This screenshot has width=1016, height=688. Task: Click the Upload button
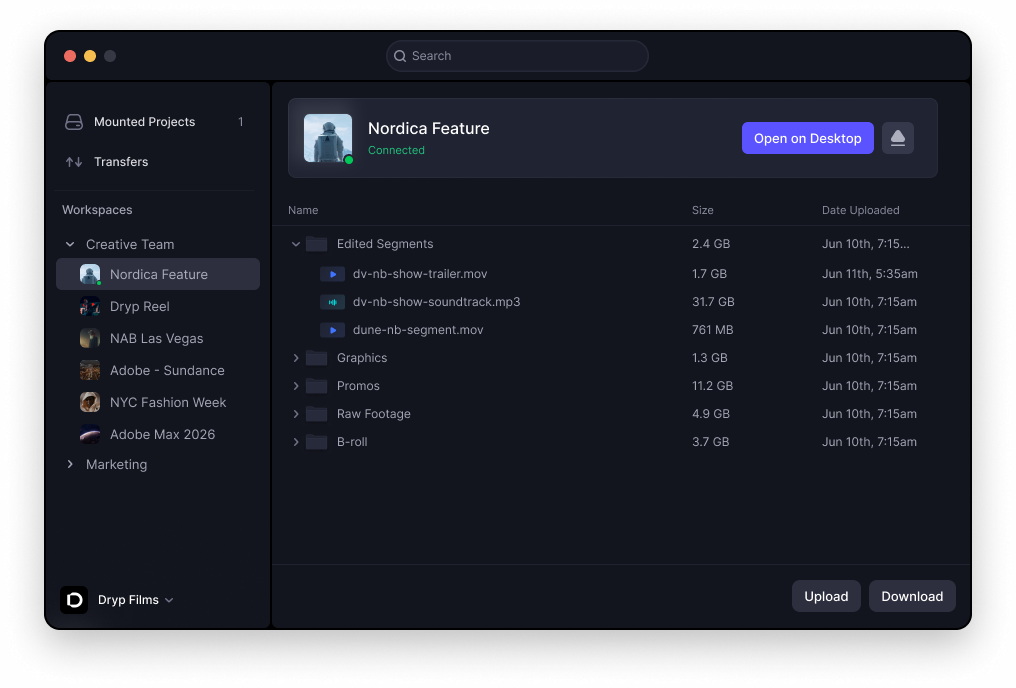tap(826, 596)
